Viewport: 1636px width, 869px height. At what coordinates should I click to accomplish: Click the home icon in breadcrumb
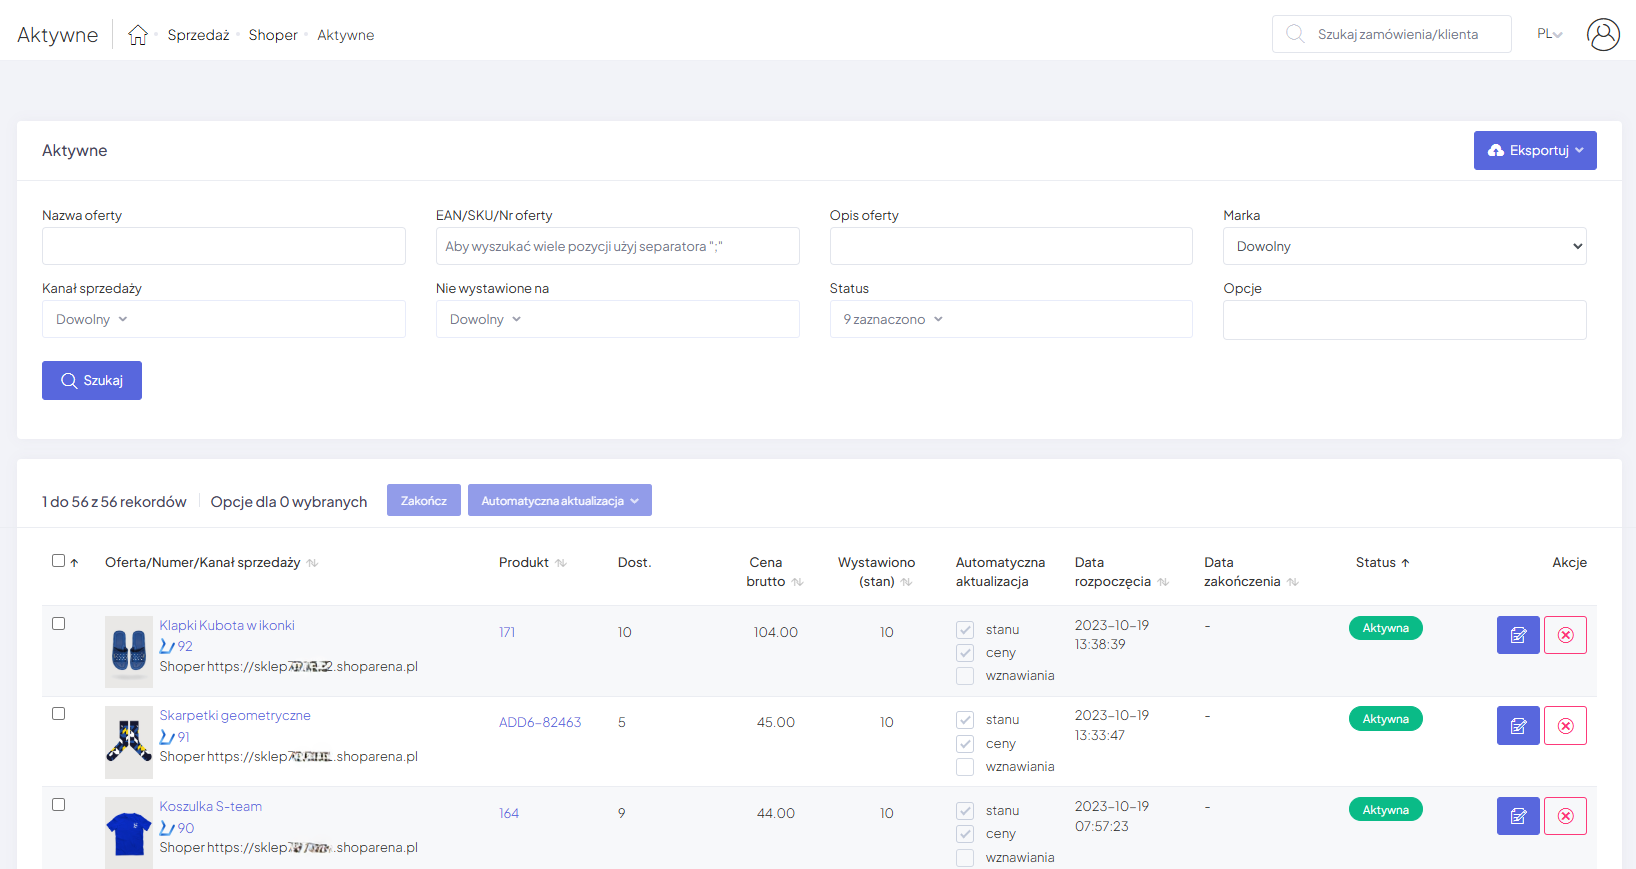(x=138, y=35)
